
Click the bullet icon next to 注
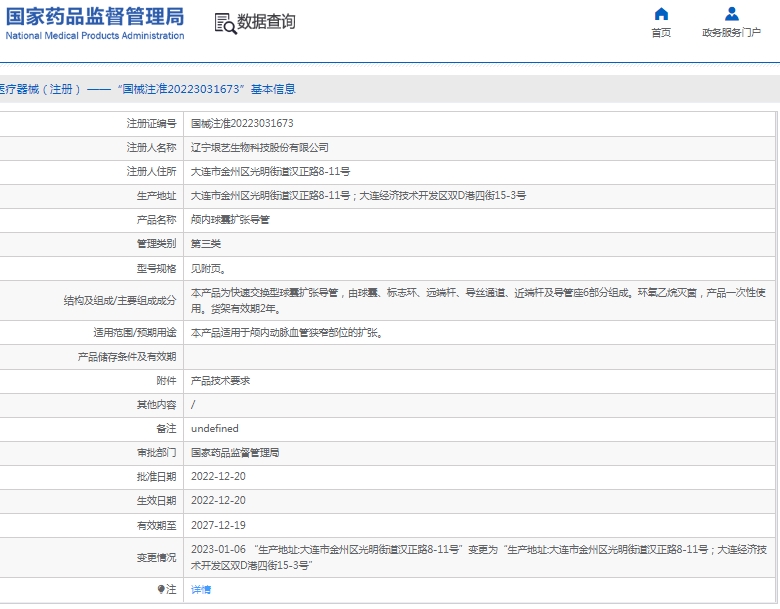pos(161,590)
